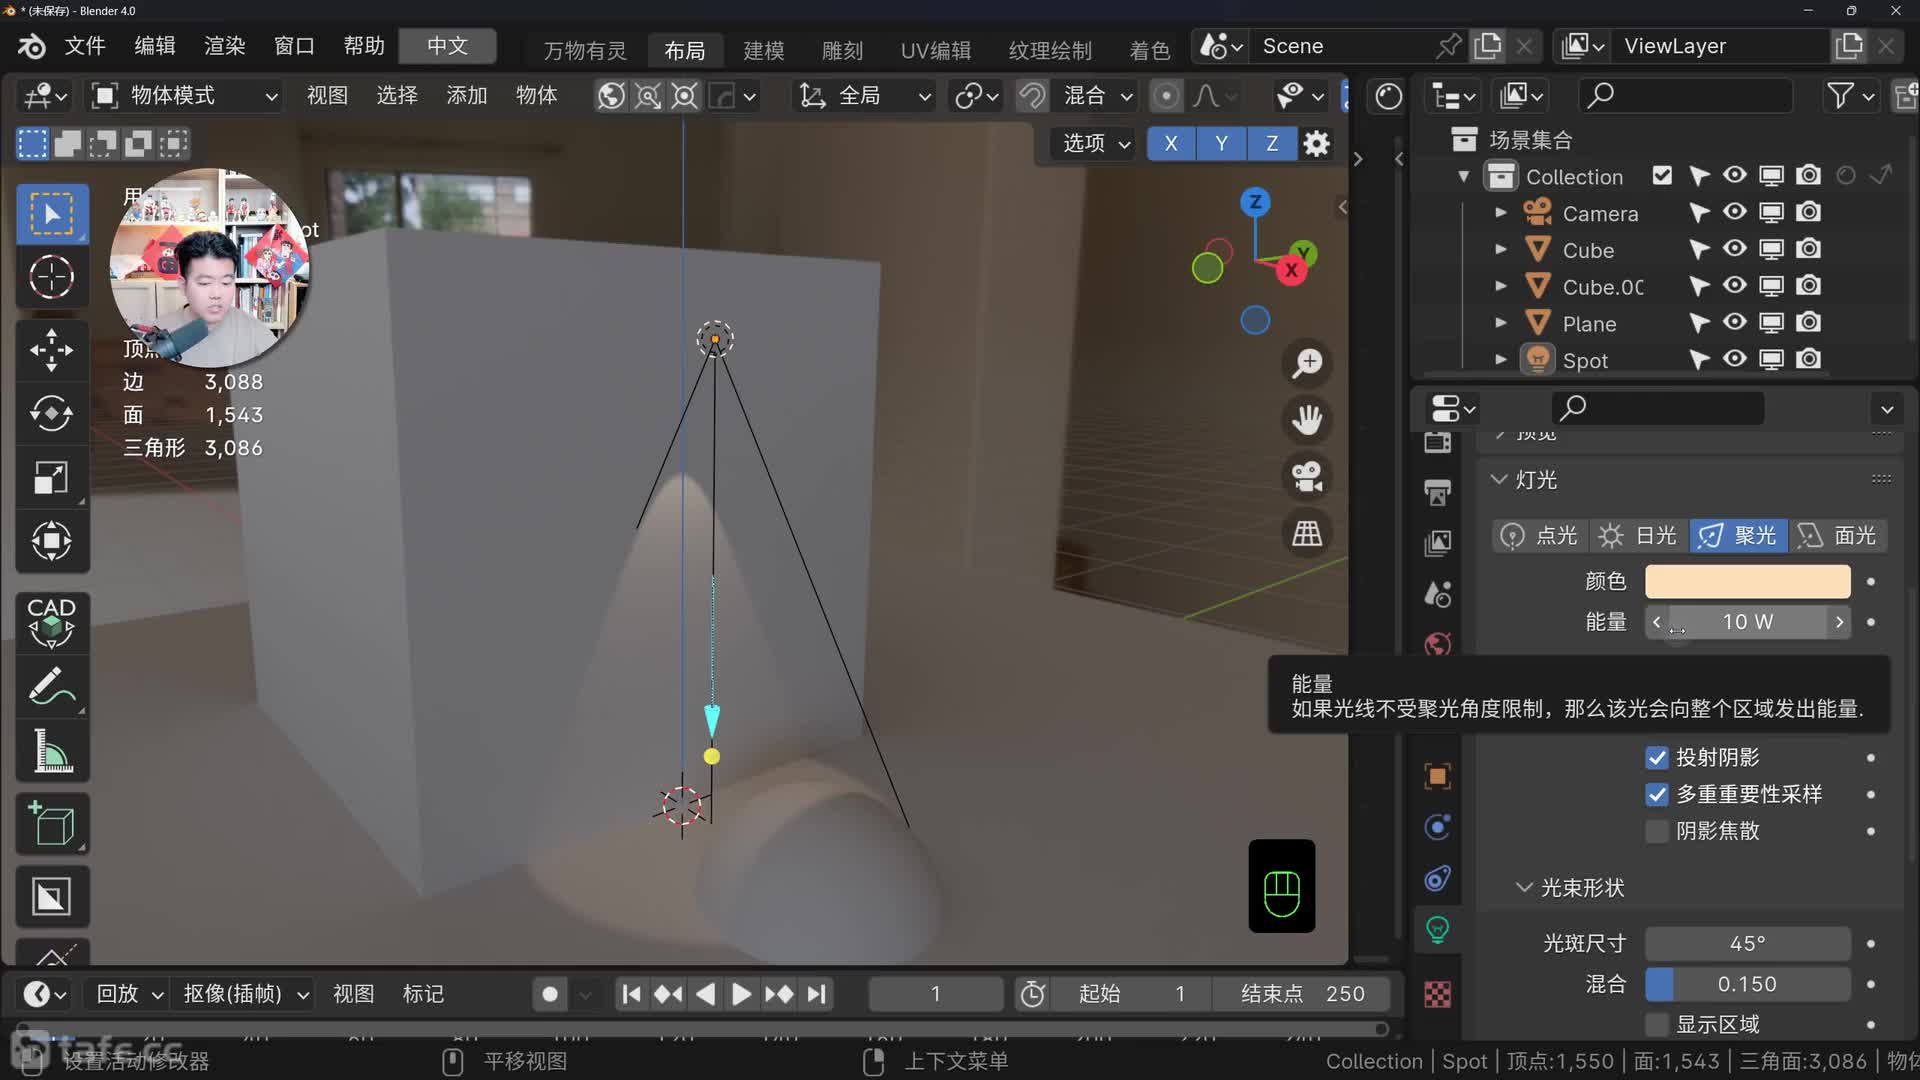
Task: Select the Move tool in toolbar
Action: click(51, 350)
